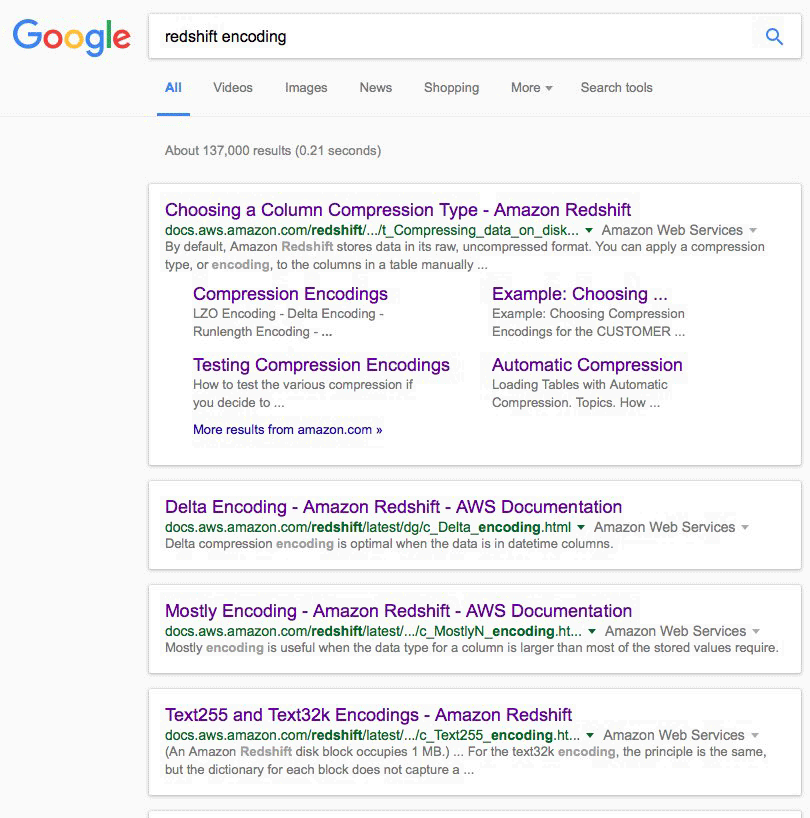
Task: Open the News tab
Action: [376, 88]
